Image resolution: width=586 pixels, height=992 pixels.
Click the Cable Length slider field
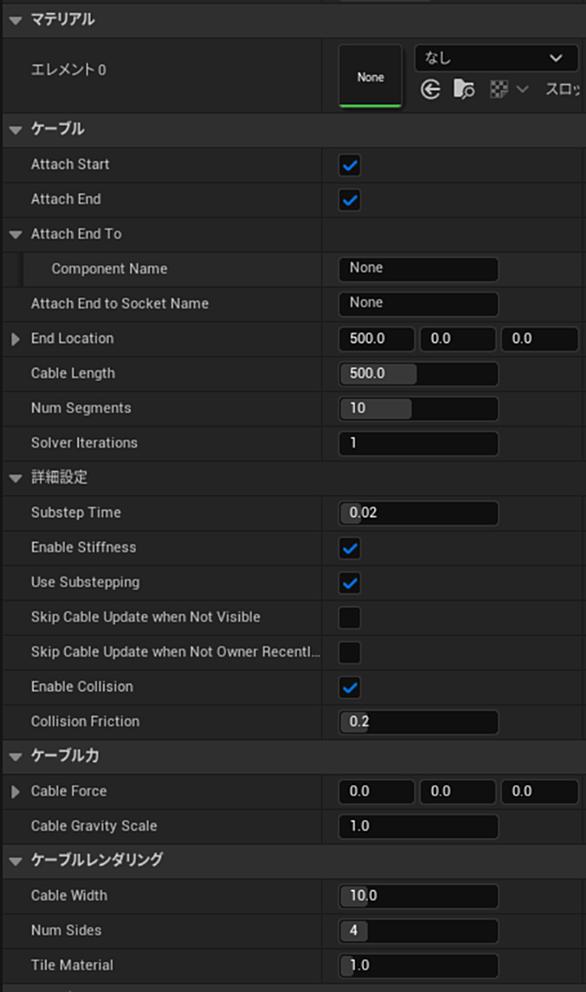(418, 373)
